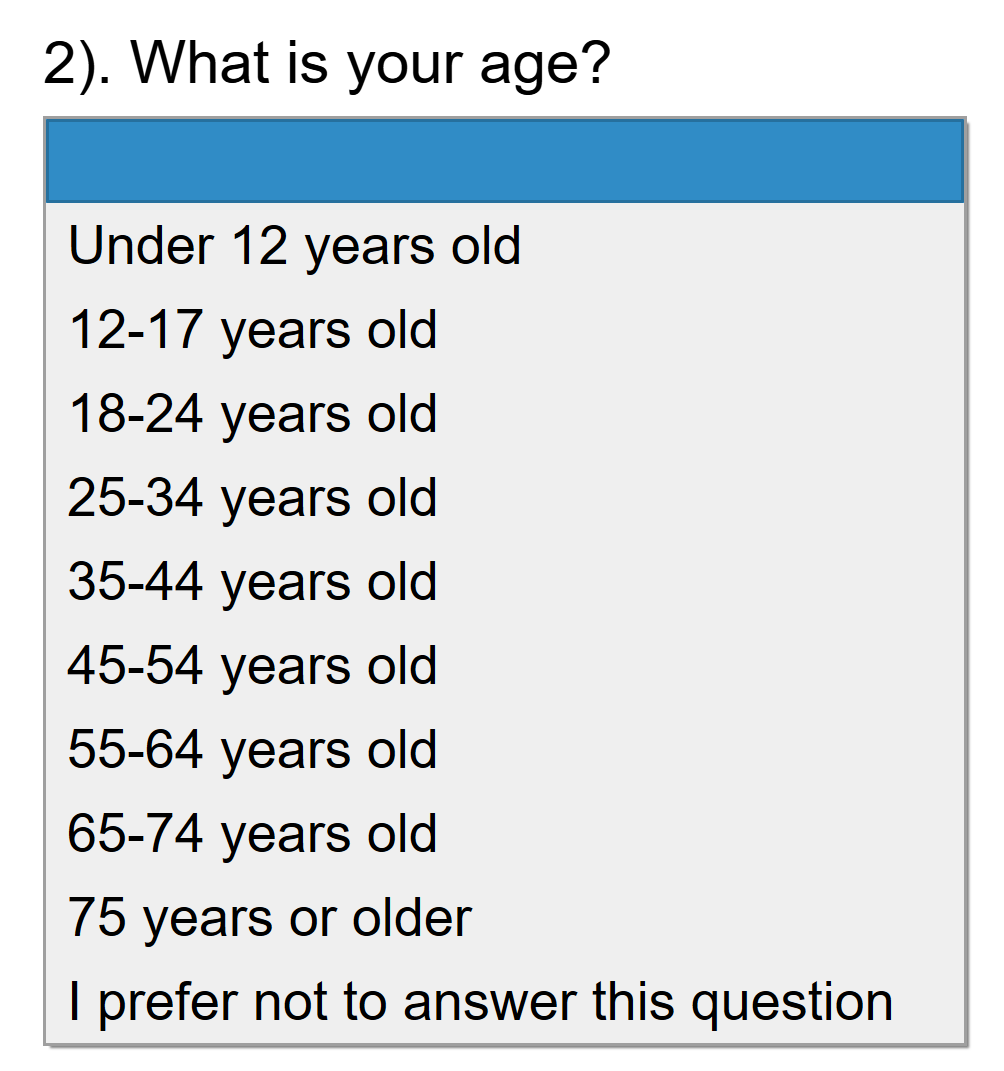Select the 12-17 years old option

[x=252, y=330]
